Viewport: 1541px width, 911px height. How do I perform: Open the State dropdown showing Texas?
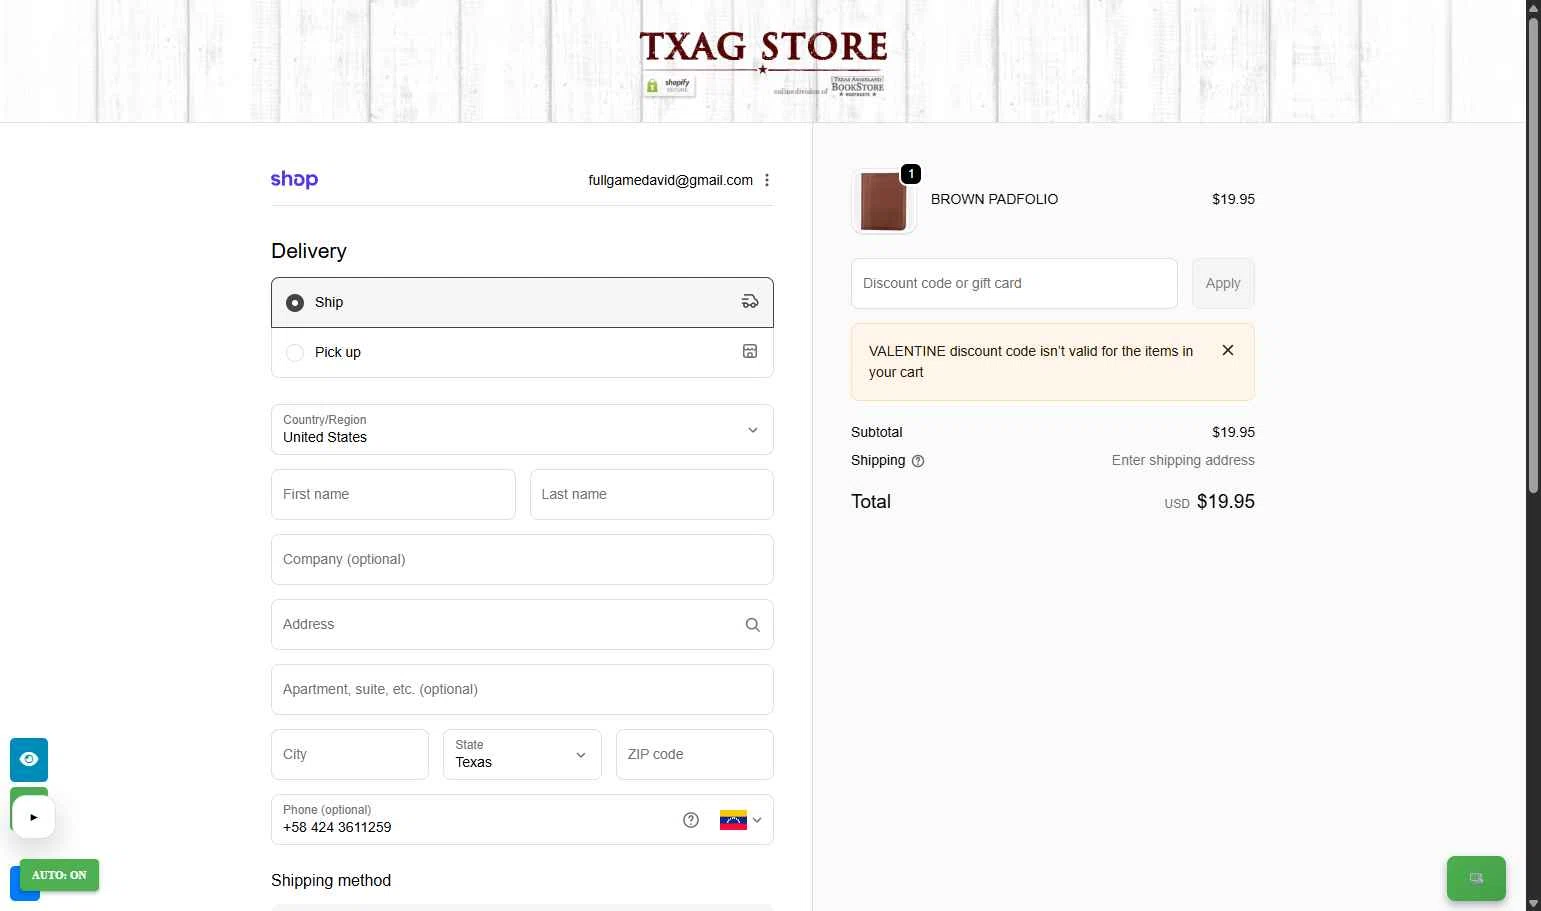[522, 754]
